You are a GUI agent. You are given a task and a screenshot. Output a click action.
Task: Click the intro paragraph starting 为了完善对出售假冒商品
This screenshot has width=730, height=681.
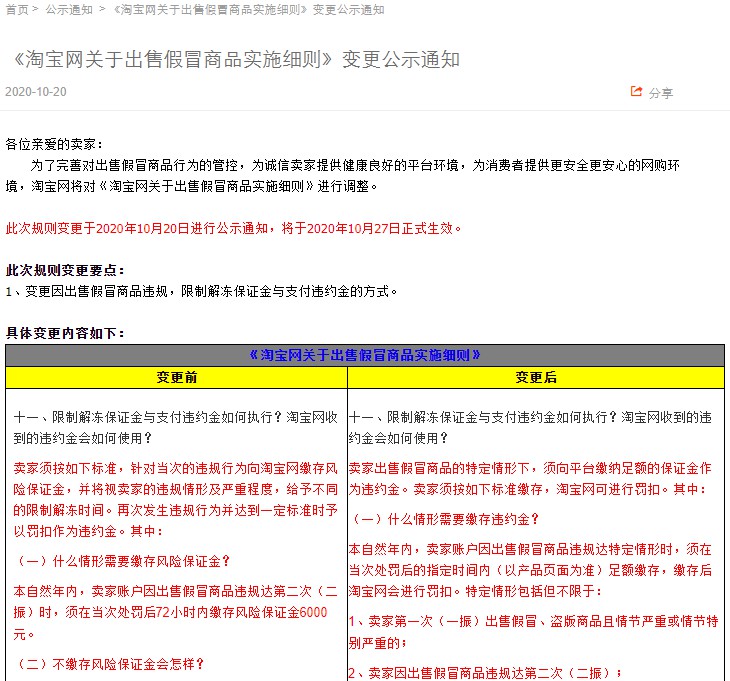click(343, 175)
